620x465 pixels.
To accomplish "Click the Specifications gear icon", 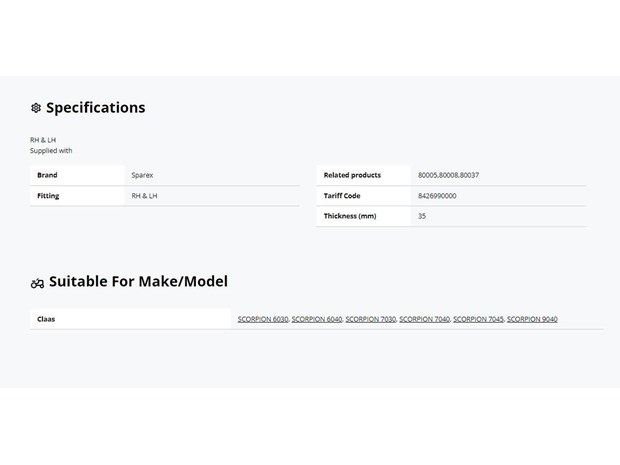I will tap(36, 108).
